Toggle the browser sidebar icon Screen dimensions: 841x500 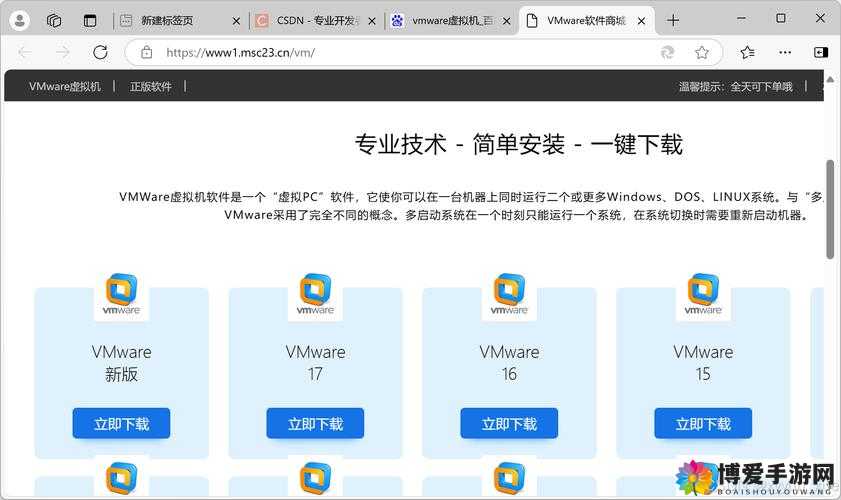821,52
